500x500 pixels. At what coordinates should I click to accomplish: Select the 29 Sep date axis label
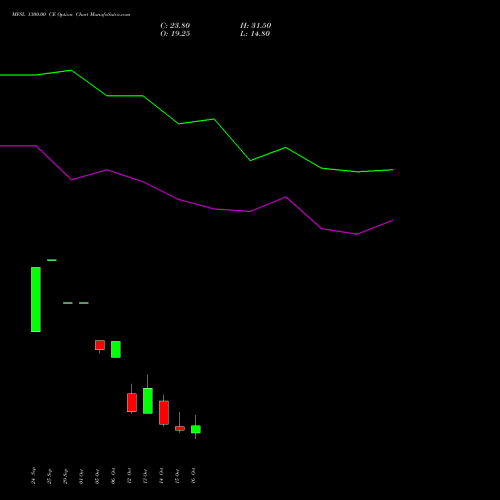click(x=65, y=476)
